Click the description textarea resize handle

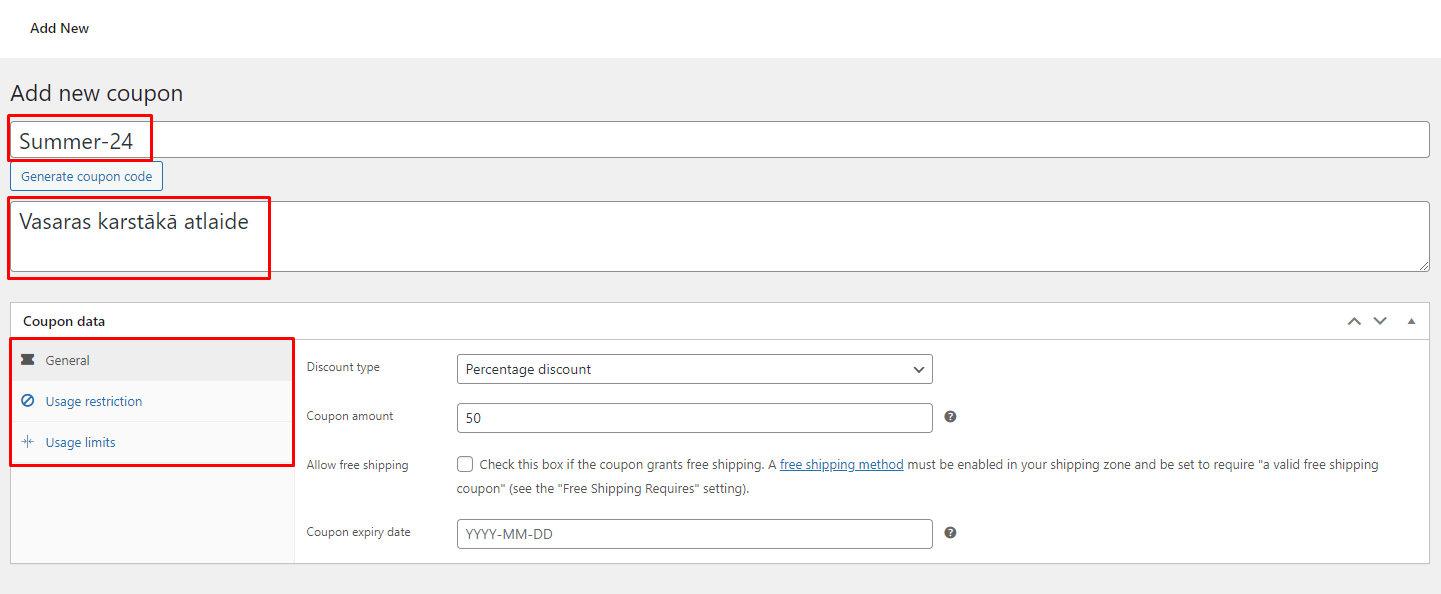tap(1424, 266)
